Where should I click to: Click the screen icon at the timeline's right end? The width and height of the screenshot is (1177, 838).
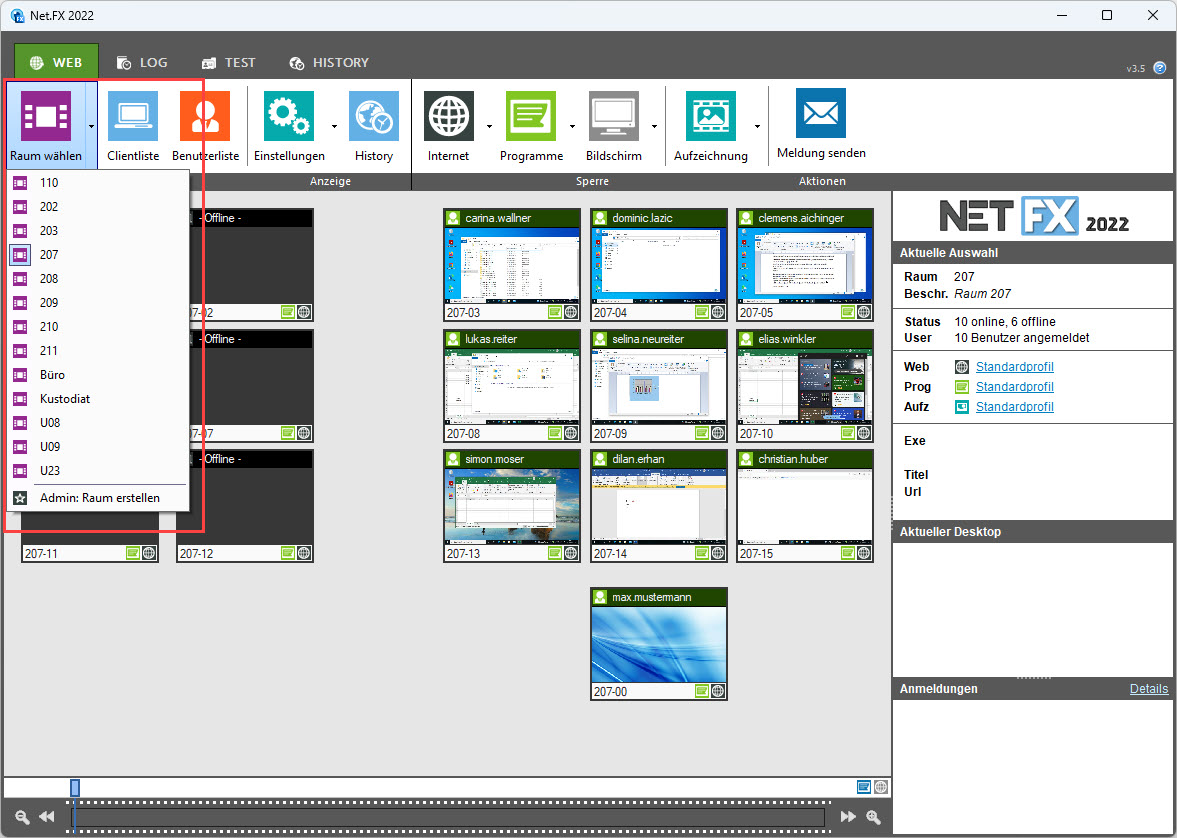[864, 787]
